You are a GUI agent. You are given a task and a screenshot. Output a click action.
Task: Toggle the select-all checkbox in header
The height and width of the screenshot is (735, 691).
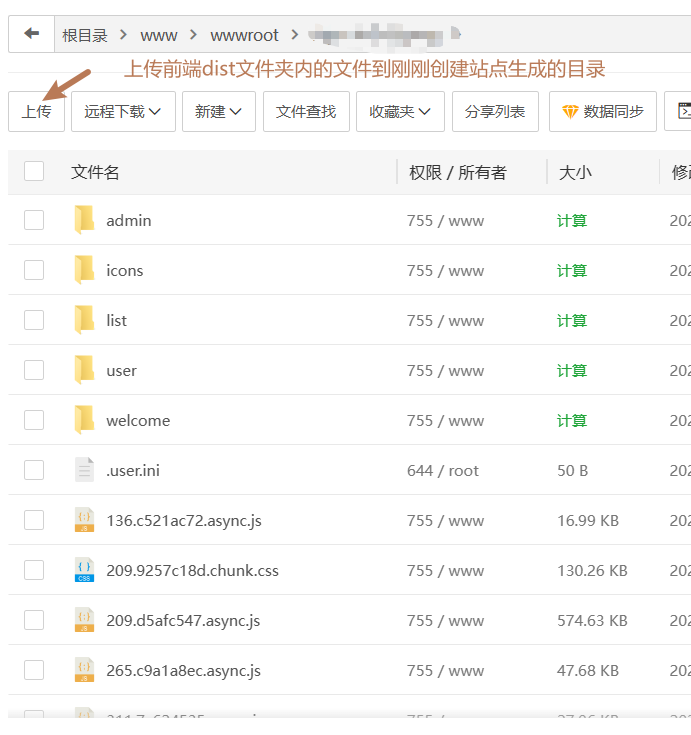click(x=34, y=171)
